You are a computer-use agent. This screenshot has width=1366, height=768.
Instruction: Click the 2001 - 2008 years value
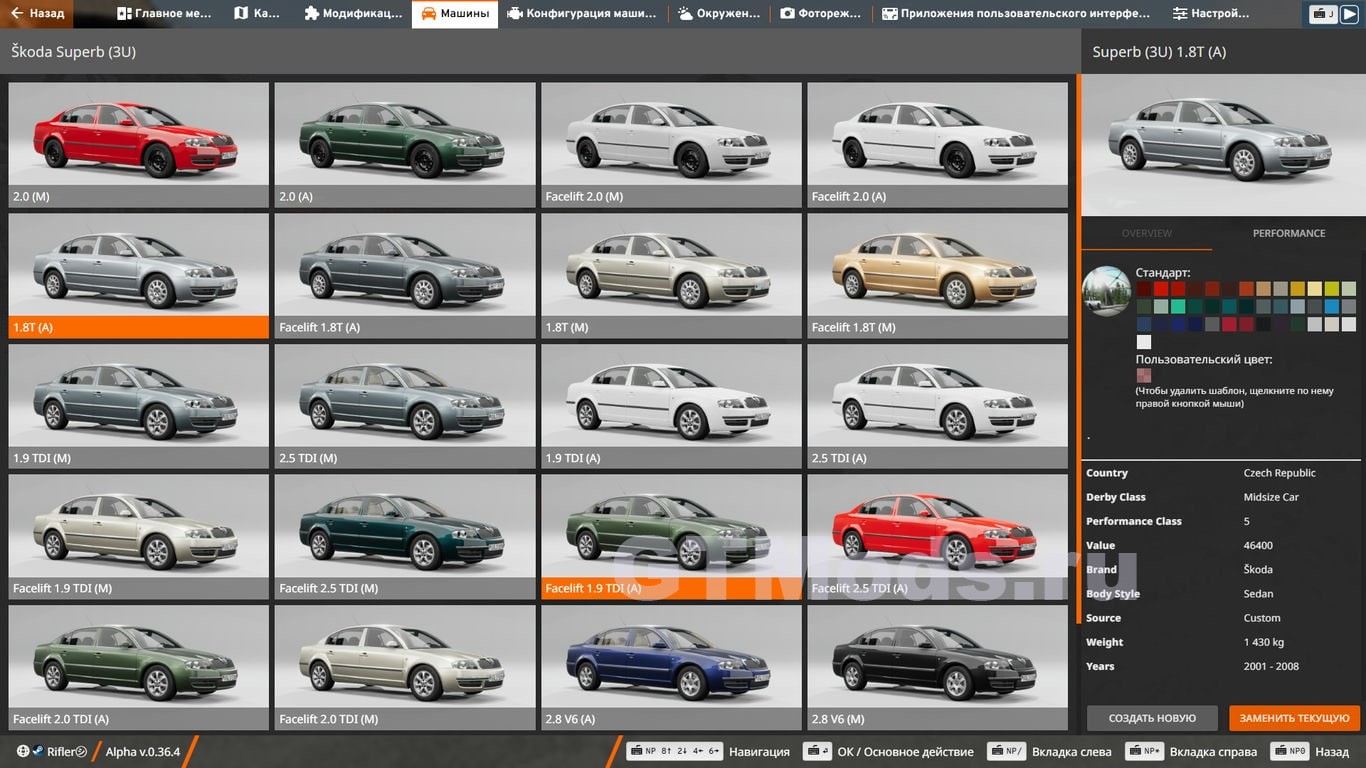(x=1271, y=666)
